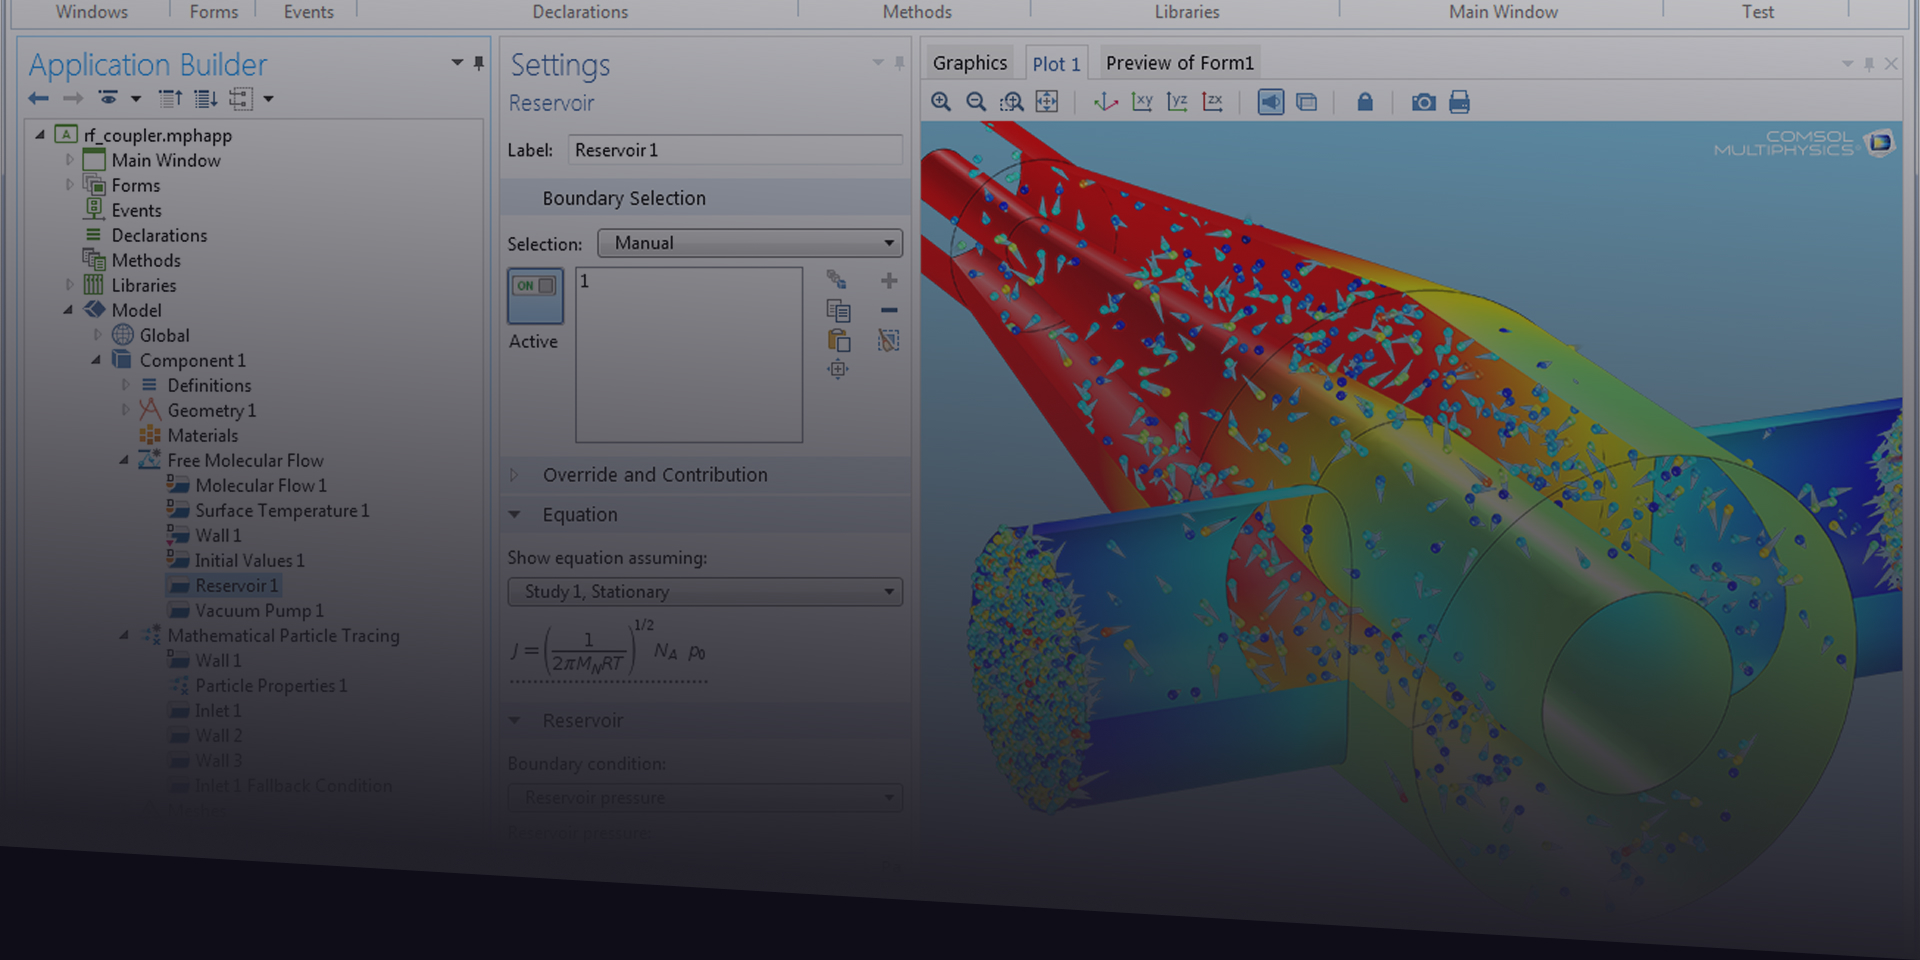
Task: Select the Libraries tree node
Action: tap(143, 285)
